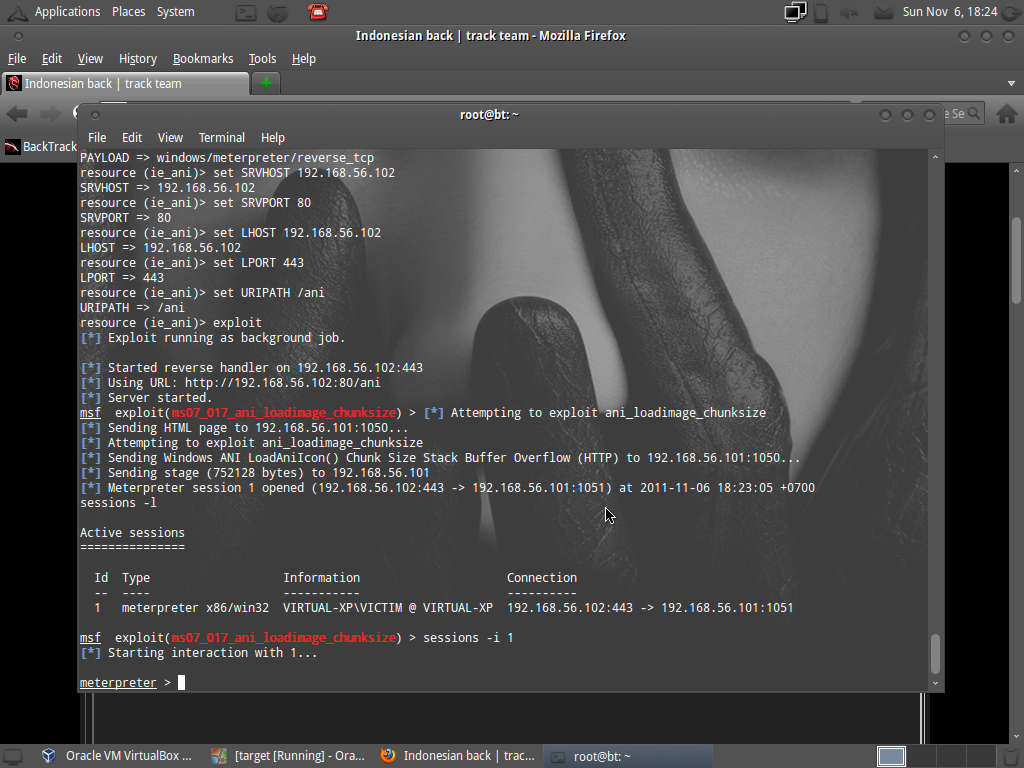The image size is (1024, 768).
Task: Open the Firefox Edit menu
Action: coord(52,59)
